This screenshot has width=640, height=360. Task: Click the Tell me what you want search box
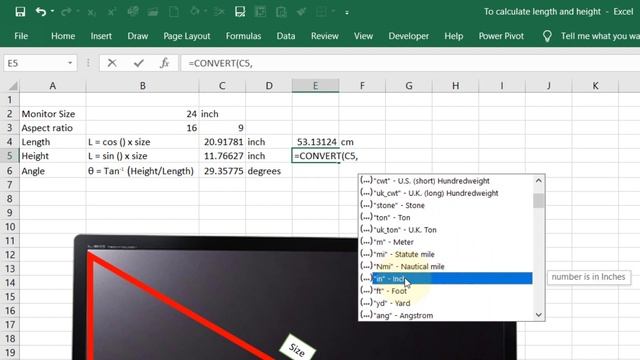pos(600,36)
